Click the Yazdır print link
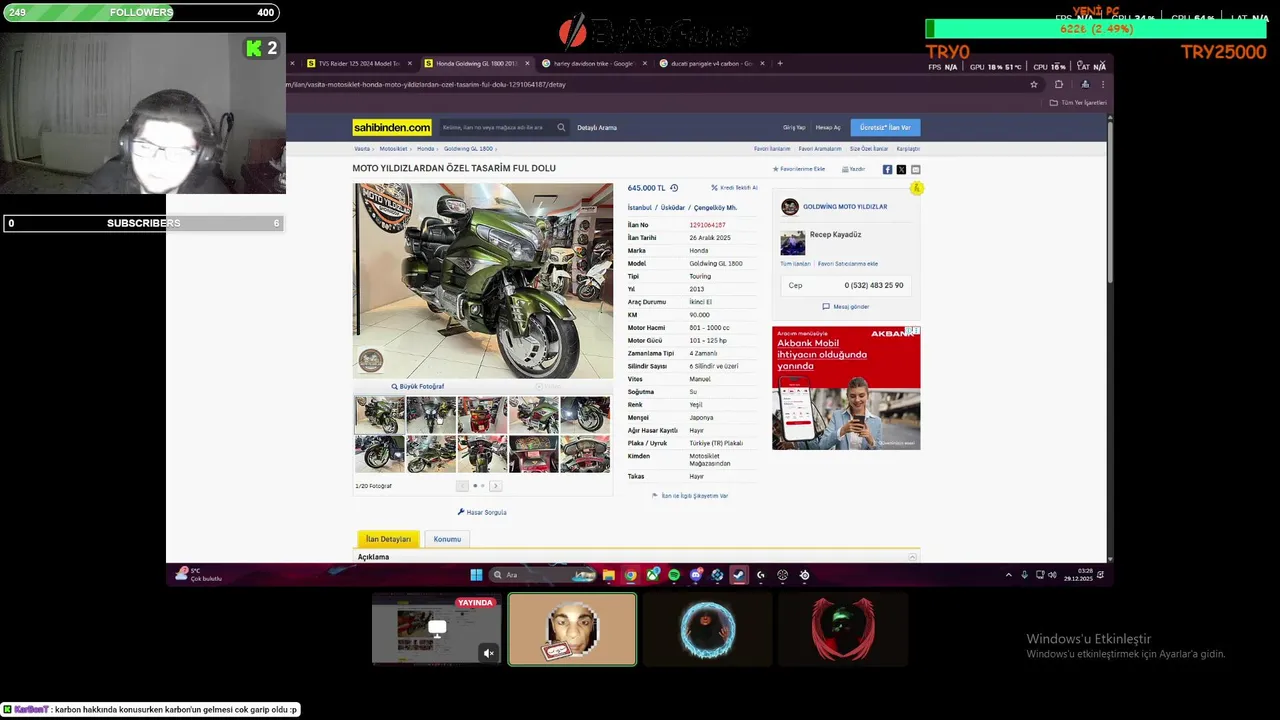 coord(854,169)
